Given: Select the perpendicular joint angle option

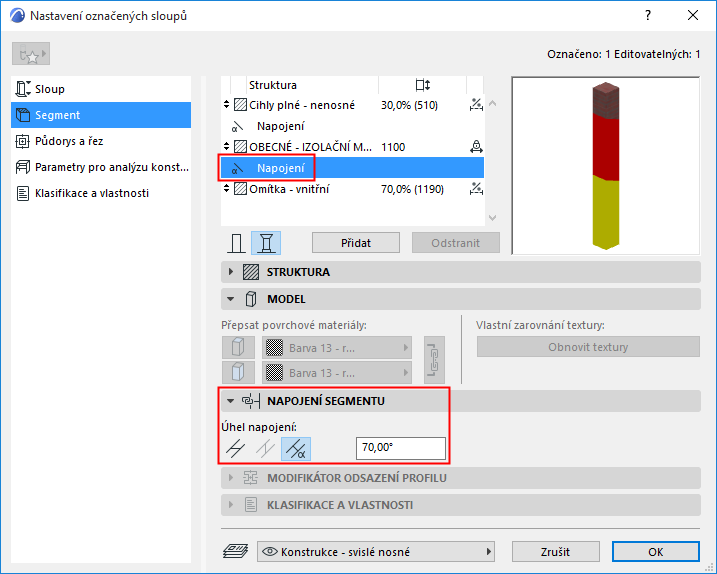Looking at the screenshot, I should (236, 448).
